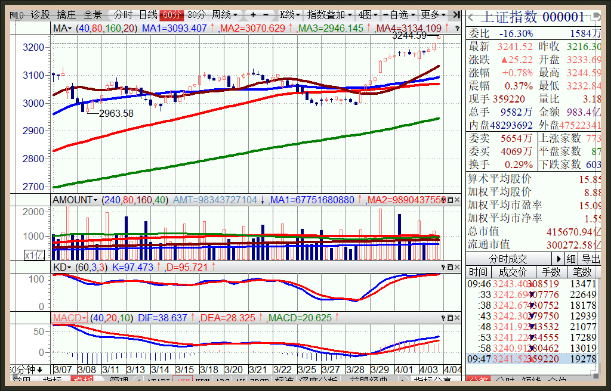The height and width of the screenshot is (391, 611).
Task: Open the 自选 watchlist dropdown
Action: (399, 15)
